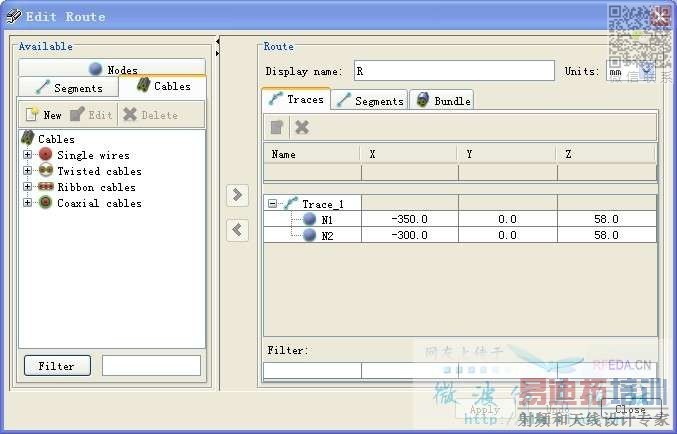Select the Single wires label
The width and height of the screenshot is (677, 434).
click(93, 155)
